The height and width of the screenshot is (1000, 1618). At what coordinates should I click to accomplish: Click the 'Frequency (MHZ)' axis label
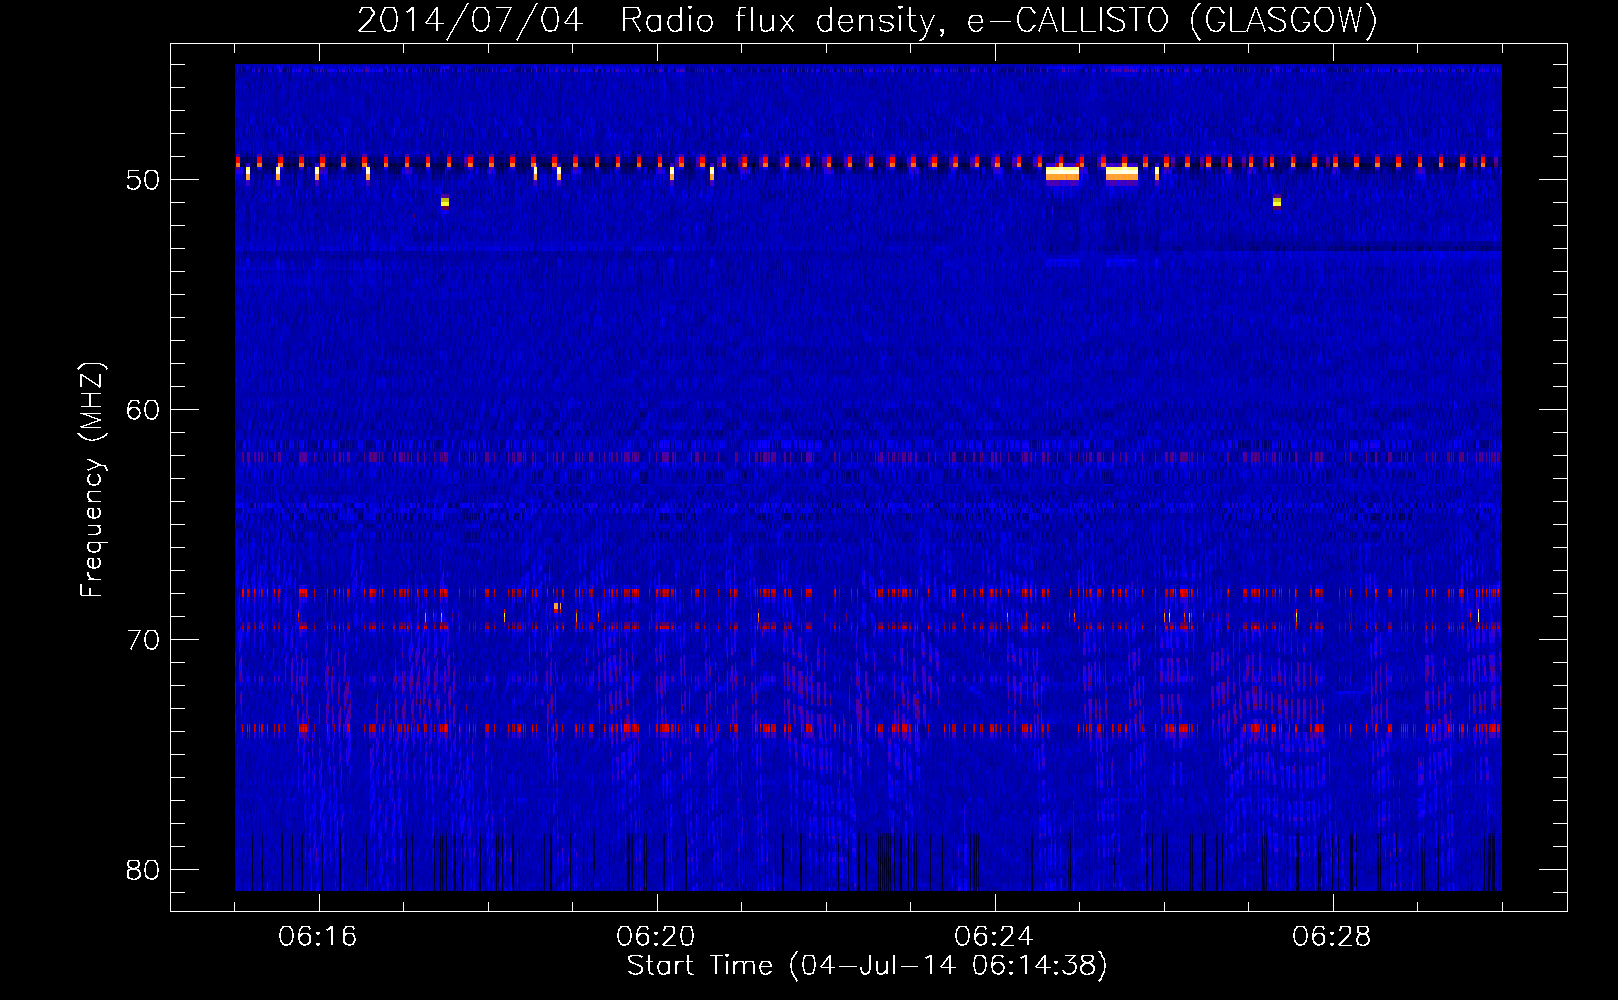coord(92,480)
